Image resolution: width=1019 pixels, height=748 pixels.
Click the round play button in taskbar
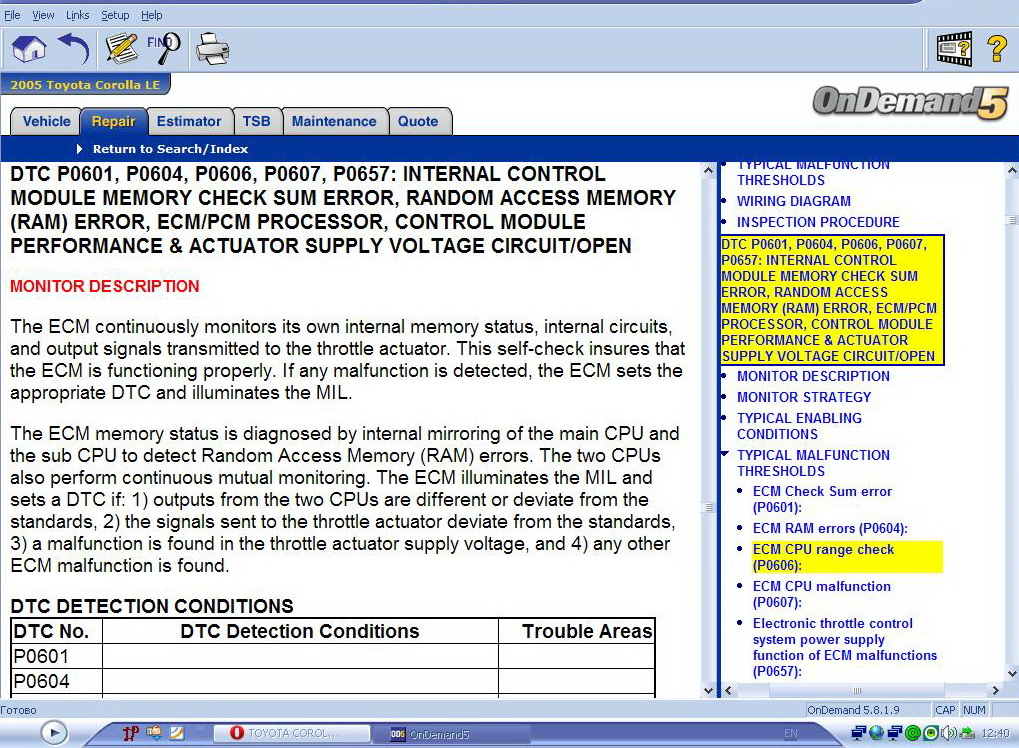click(54, 733)
